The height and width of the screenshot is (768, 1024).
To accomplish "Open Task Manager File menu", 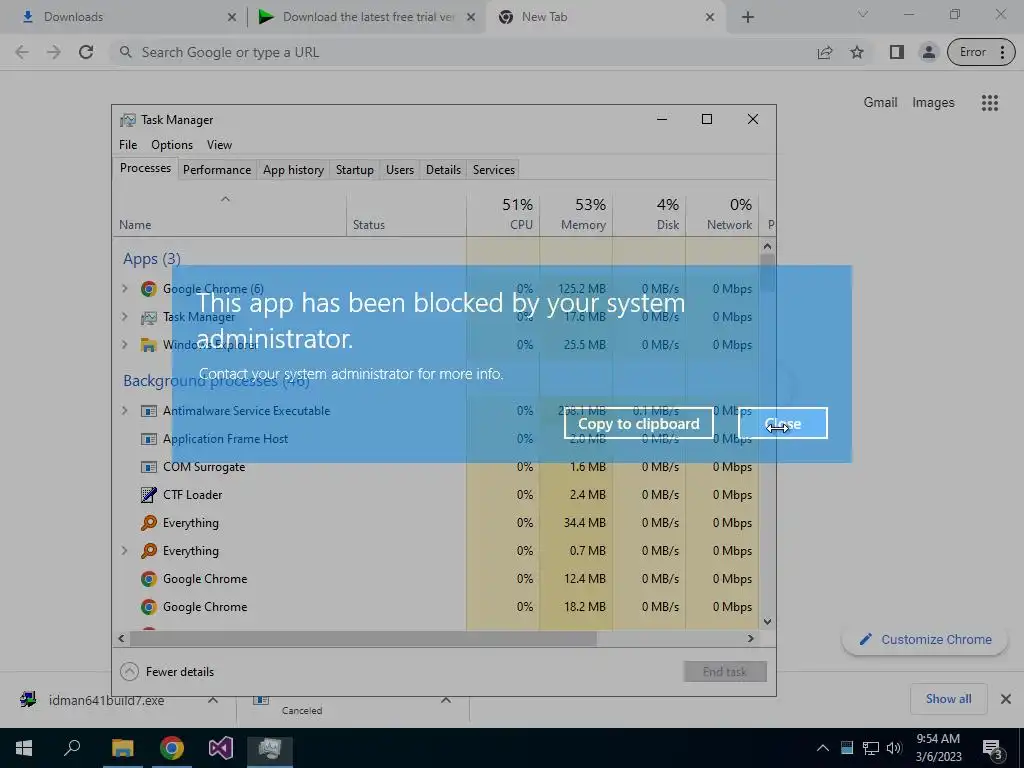I will click(128, 145).
